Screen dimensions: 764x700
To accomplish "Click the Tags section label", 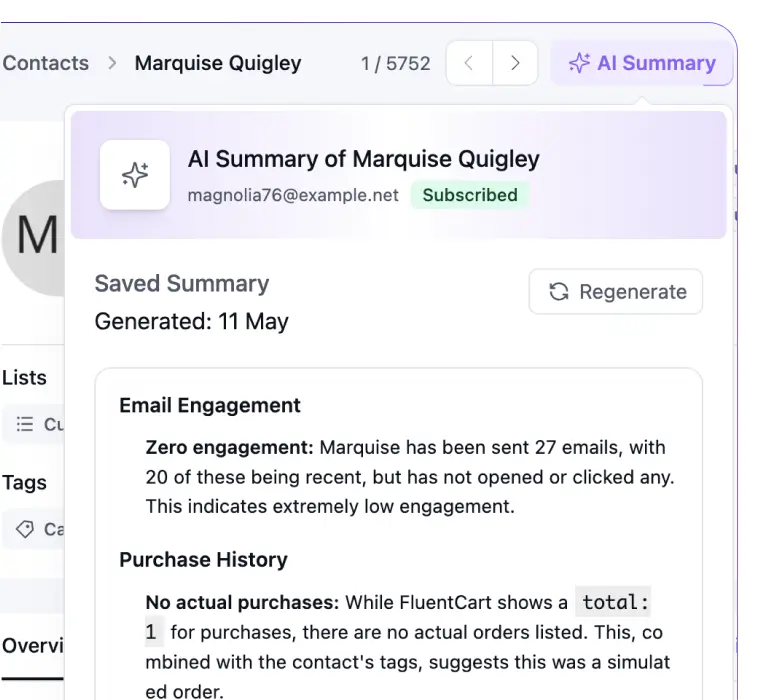I will (x=24, y=483).
